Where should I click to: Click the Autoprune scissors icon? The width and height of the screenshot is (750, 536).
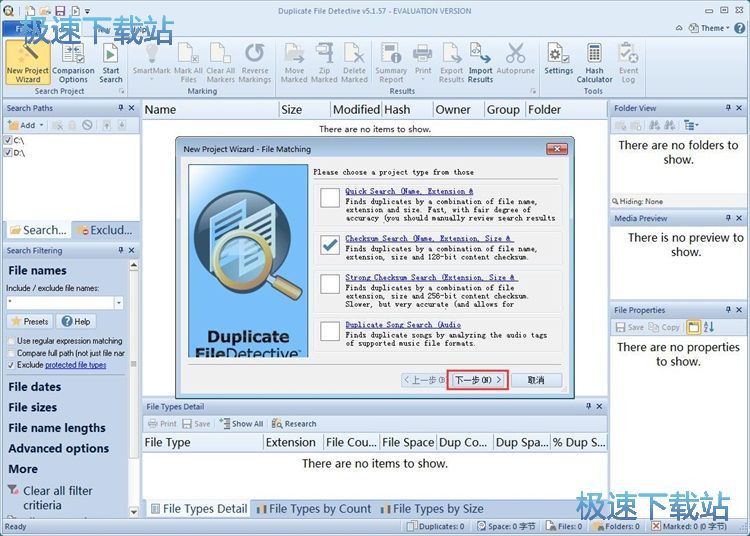pyautogui.click(x=516, y=60)
